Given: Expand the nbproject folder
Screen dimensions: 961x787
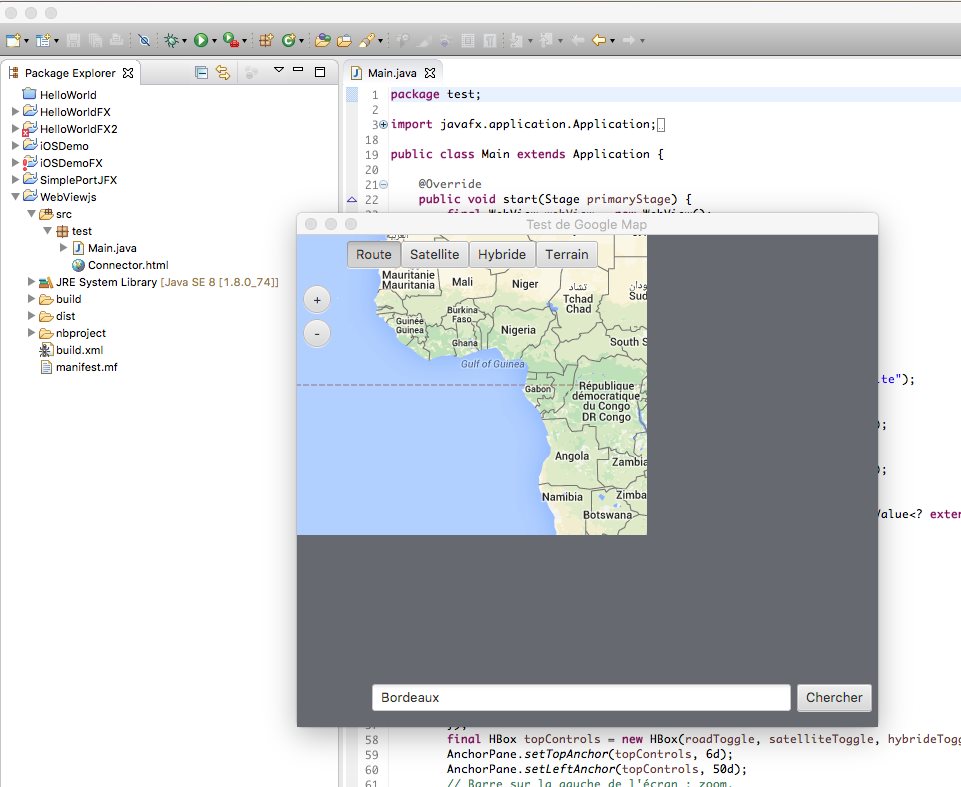Looking at the screenshot, I should (x=31, y=333).
